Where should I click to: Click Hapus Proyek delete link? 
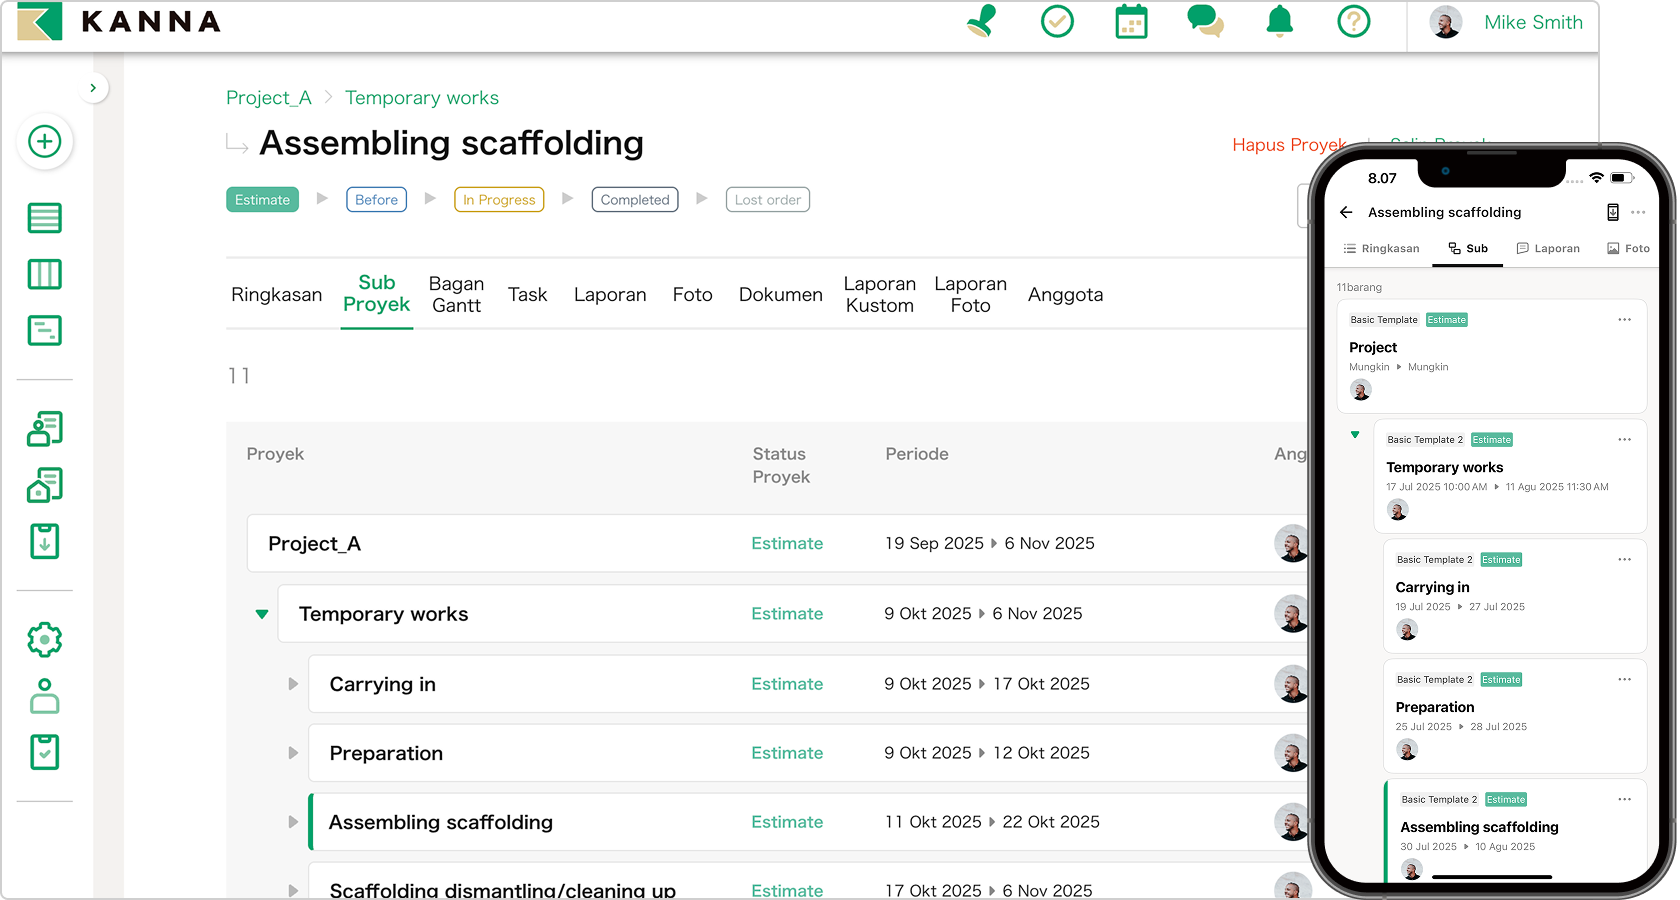(1286, 145)
